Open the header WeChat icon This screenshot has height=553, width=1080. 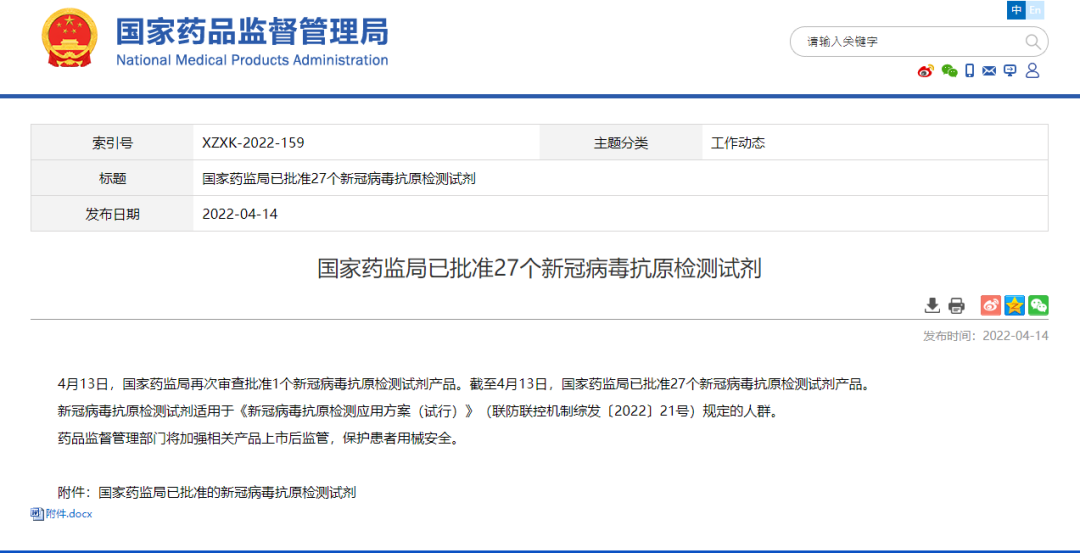tap(949, 71)
